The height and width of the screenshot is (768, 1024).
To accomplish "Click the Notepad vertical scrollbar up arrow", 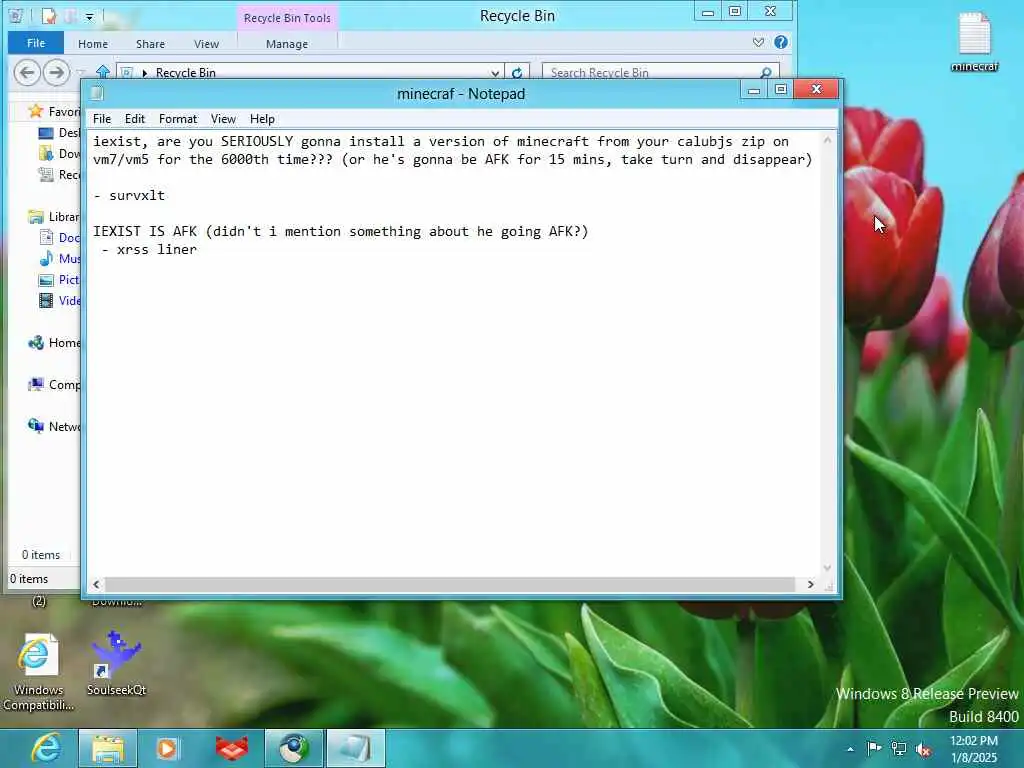I will click(827, 140).
